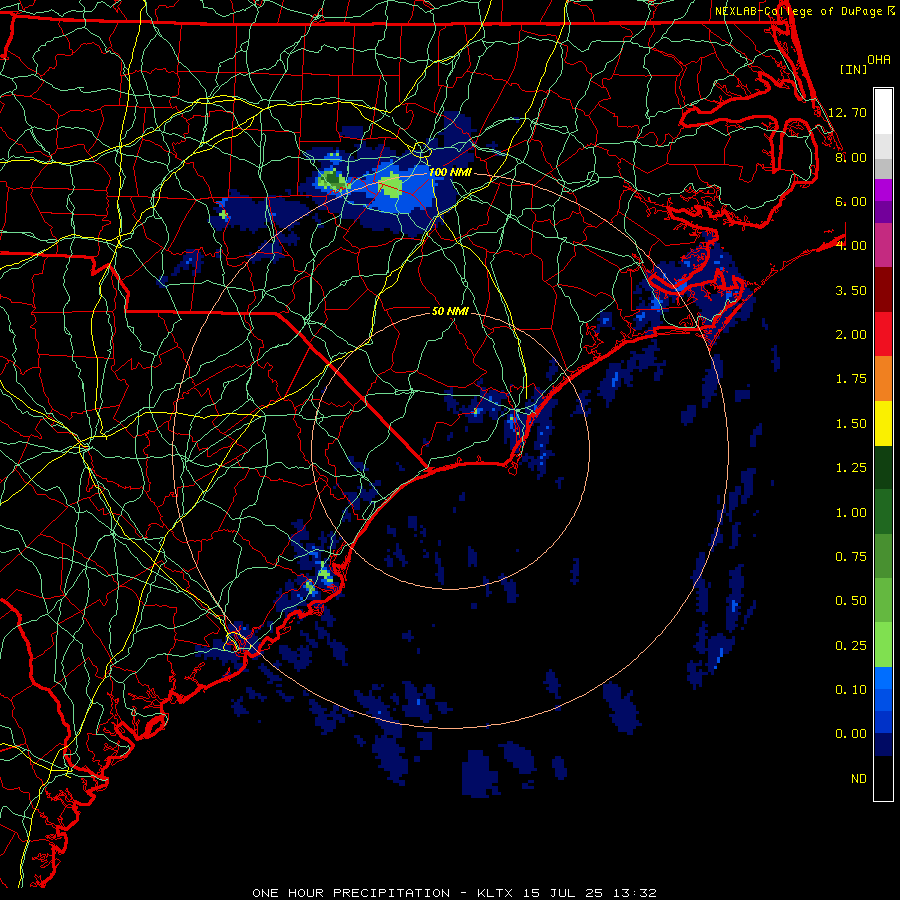This screenshot has width=900, height=900.
Task: Click the 0.00 legend value
Action: click(x=851, y=734)
